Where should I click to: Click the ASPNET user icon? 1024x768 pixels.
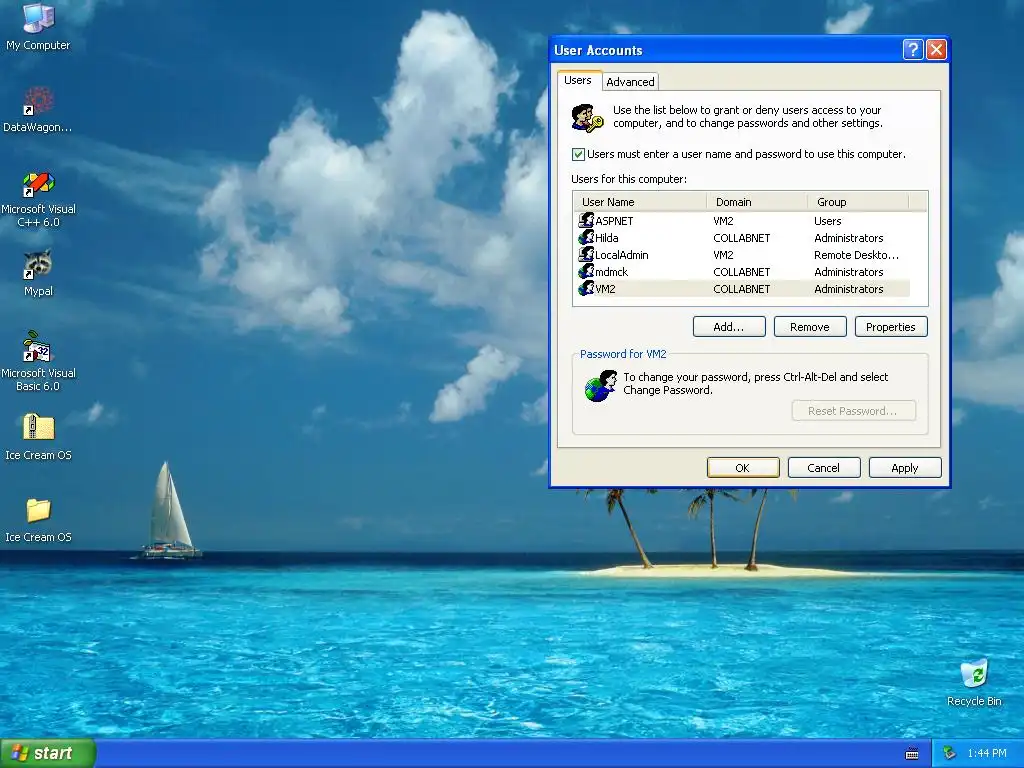(x=586, y=221)
